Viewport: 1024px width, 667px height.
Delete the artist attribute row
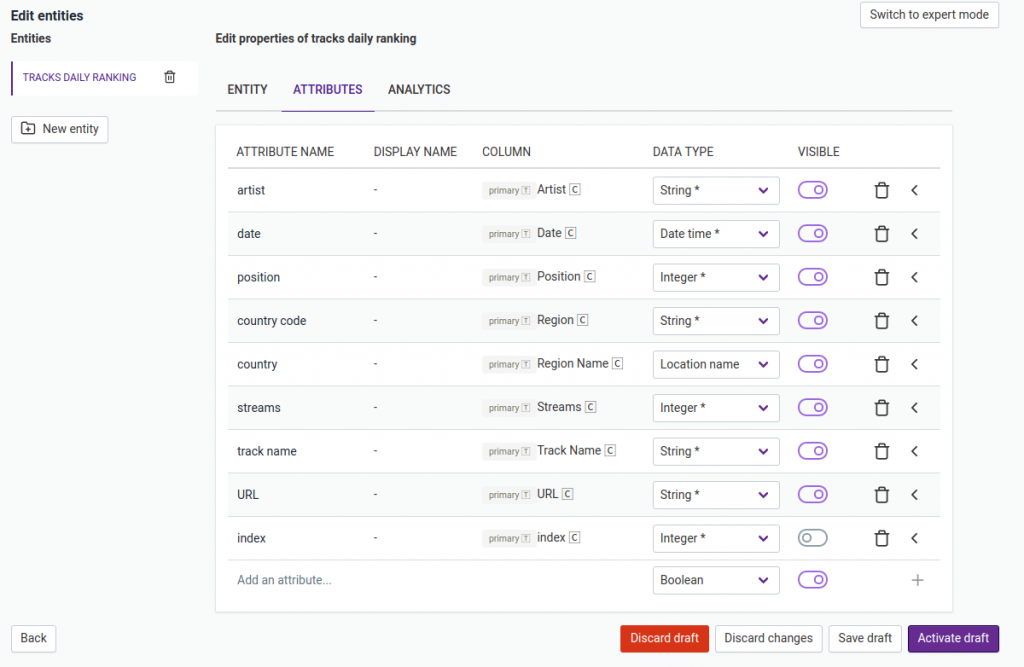coord(881,190)
